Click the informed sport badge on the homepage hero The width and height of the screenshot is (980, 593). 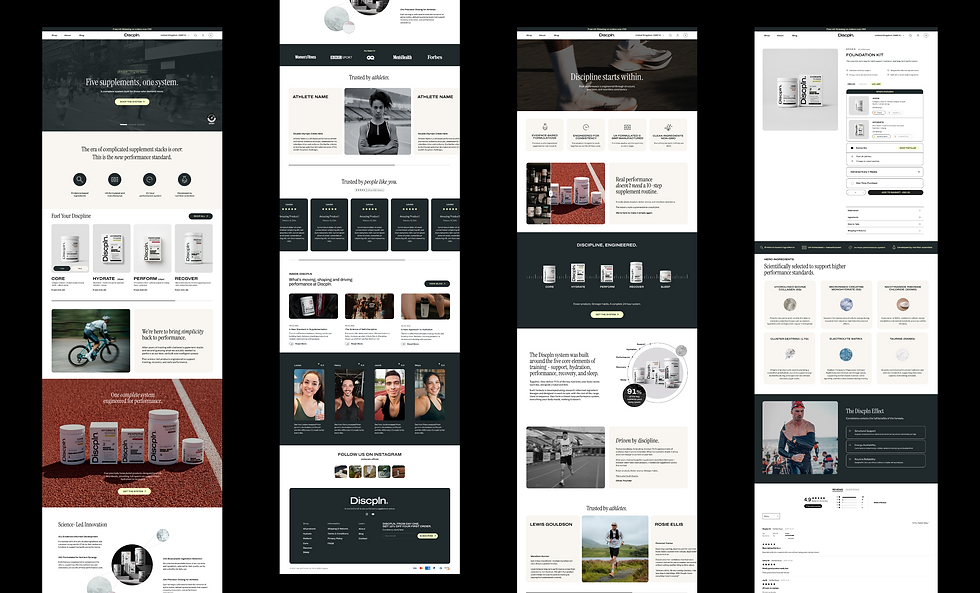pos(212,119)
